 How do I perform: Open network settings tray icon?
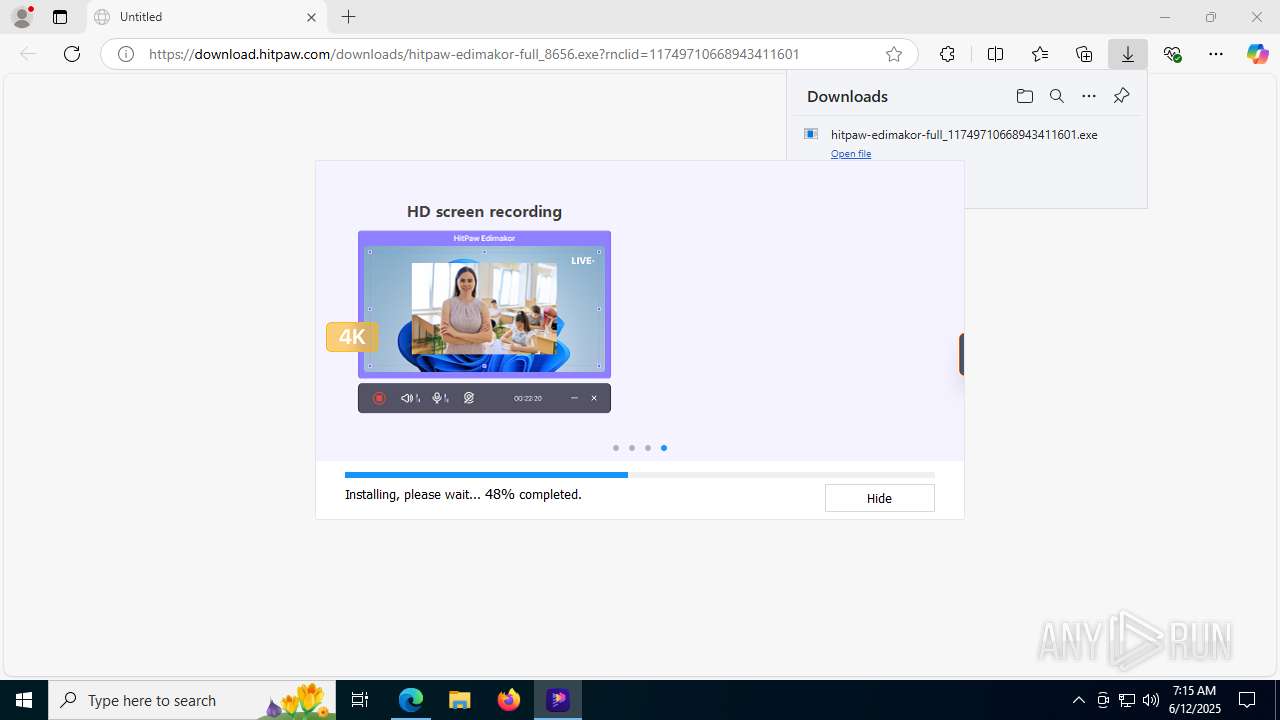tap(1127, 700)
